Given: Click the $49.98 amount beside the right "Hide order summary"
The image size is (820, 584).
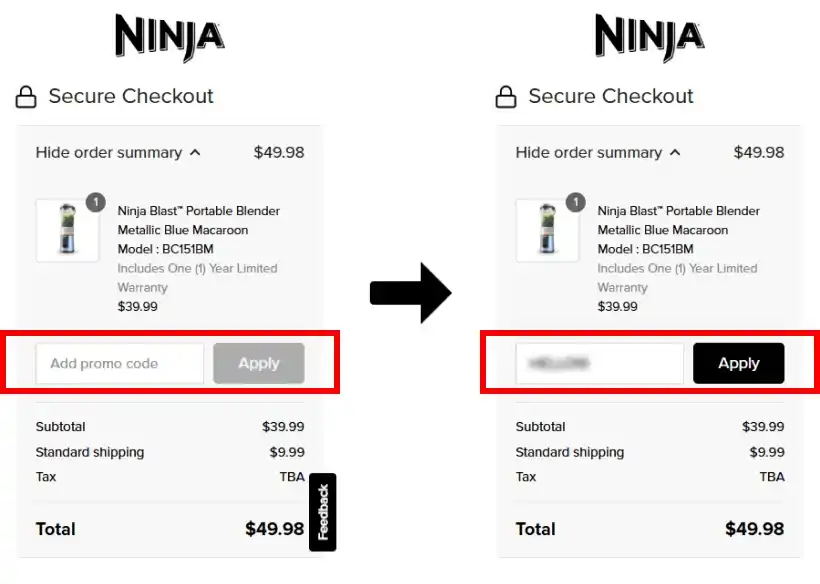Looking at the screenshot, I should pos(758,153).
